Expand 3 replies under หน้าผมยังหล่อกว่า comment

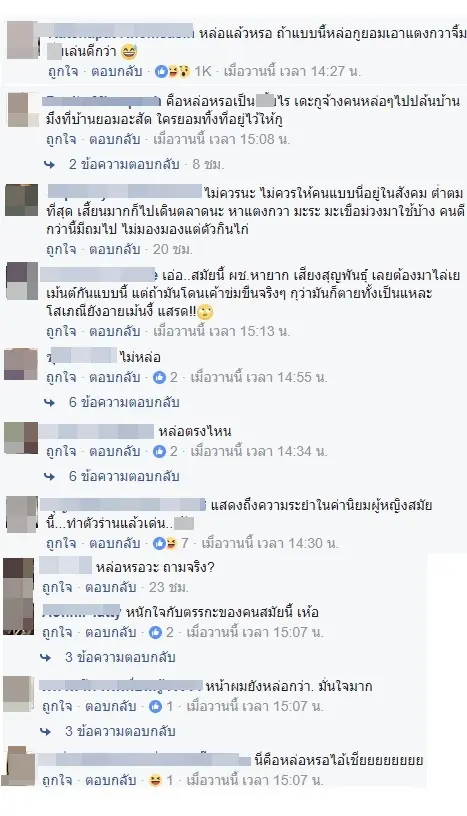click(x=120, y=731)
